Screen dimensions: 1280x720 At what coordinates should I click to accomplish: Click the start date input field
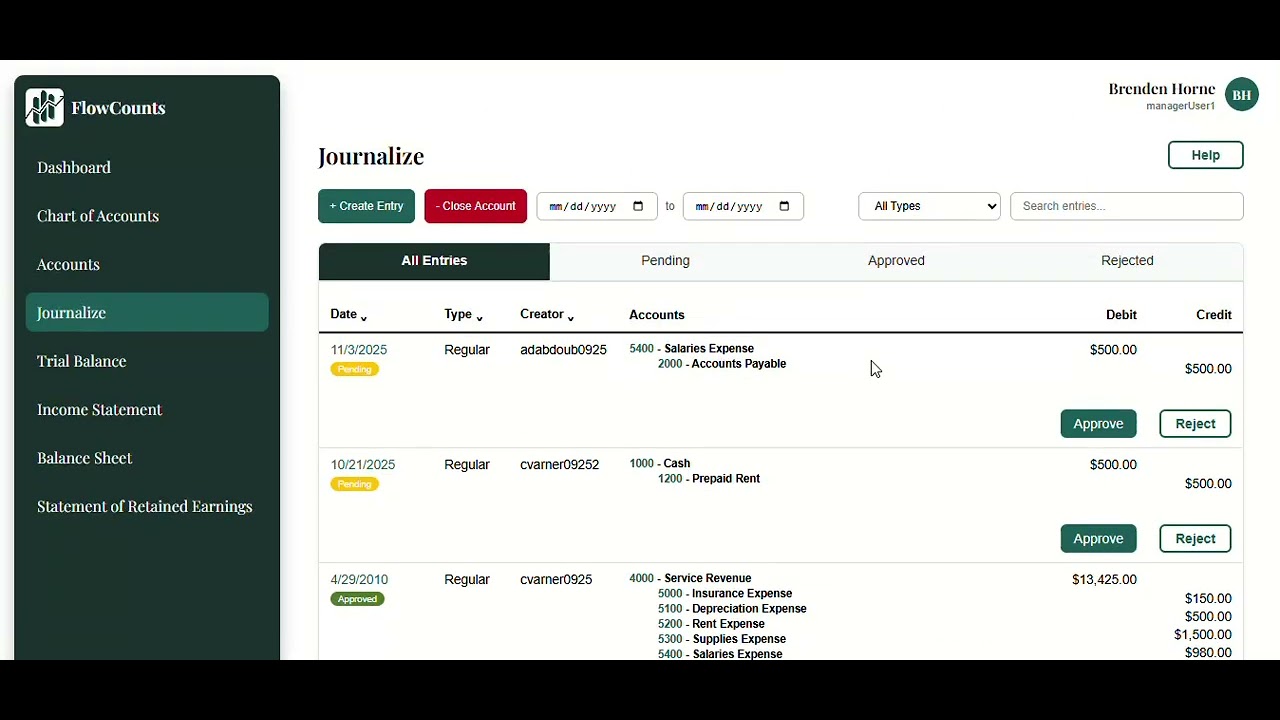click(x=597, y=206)
